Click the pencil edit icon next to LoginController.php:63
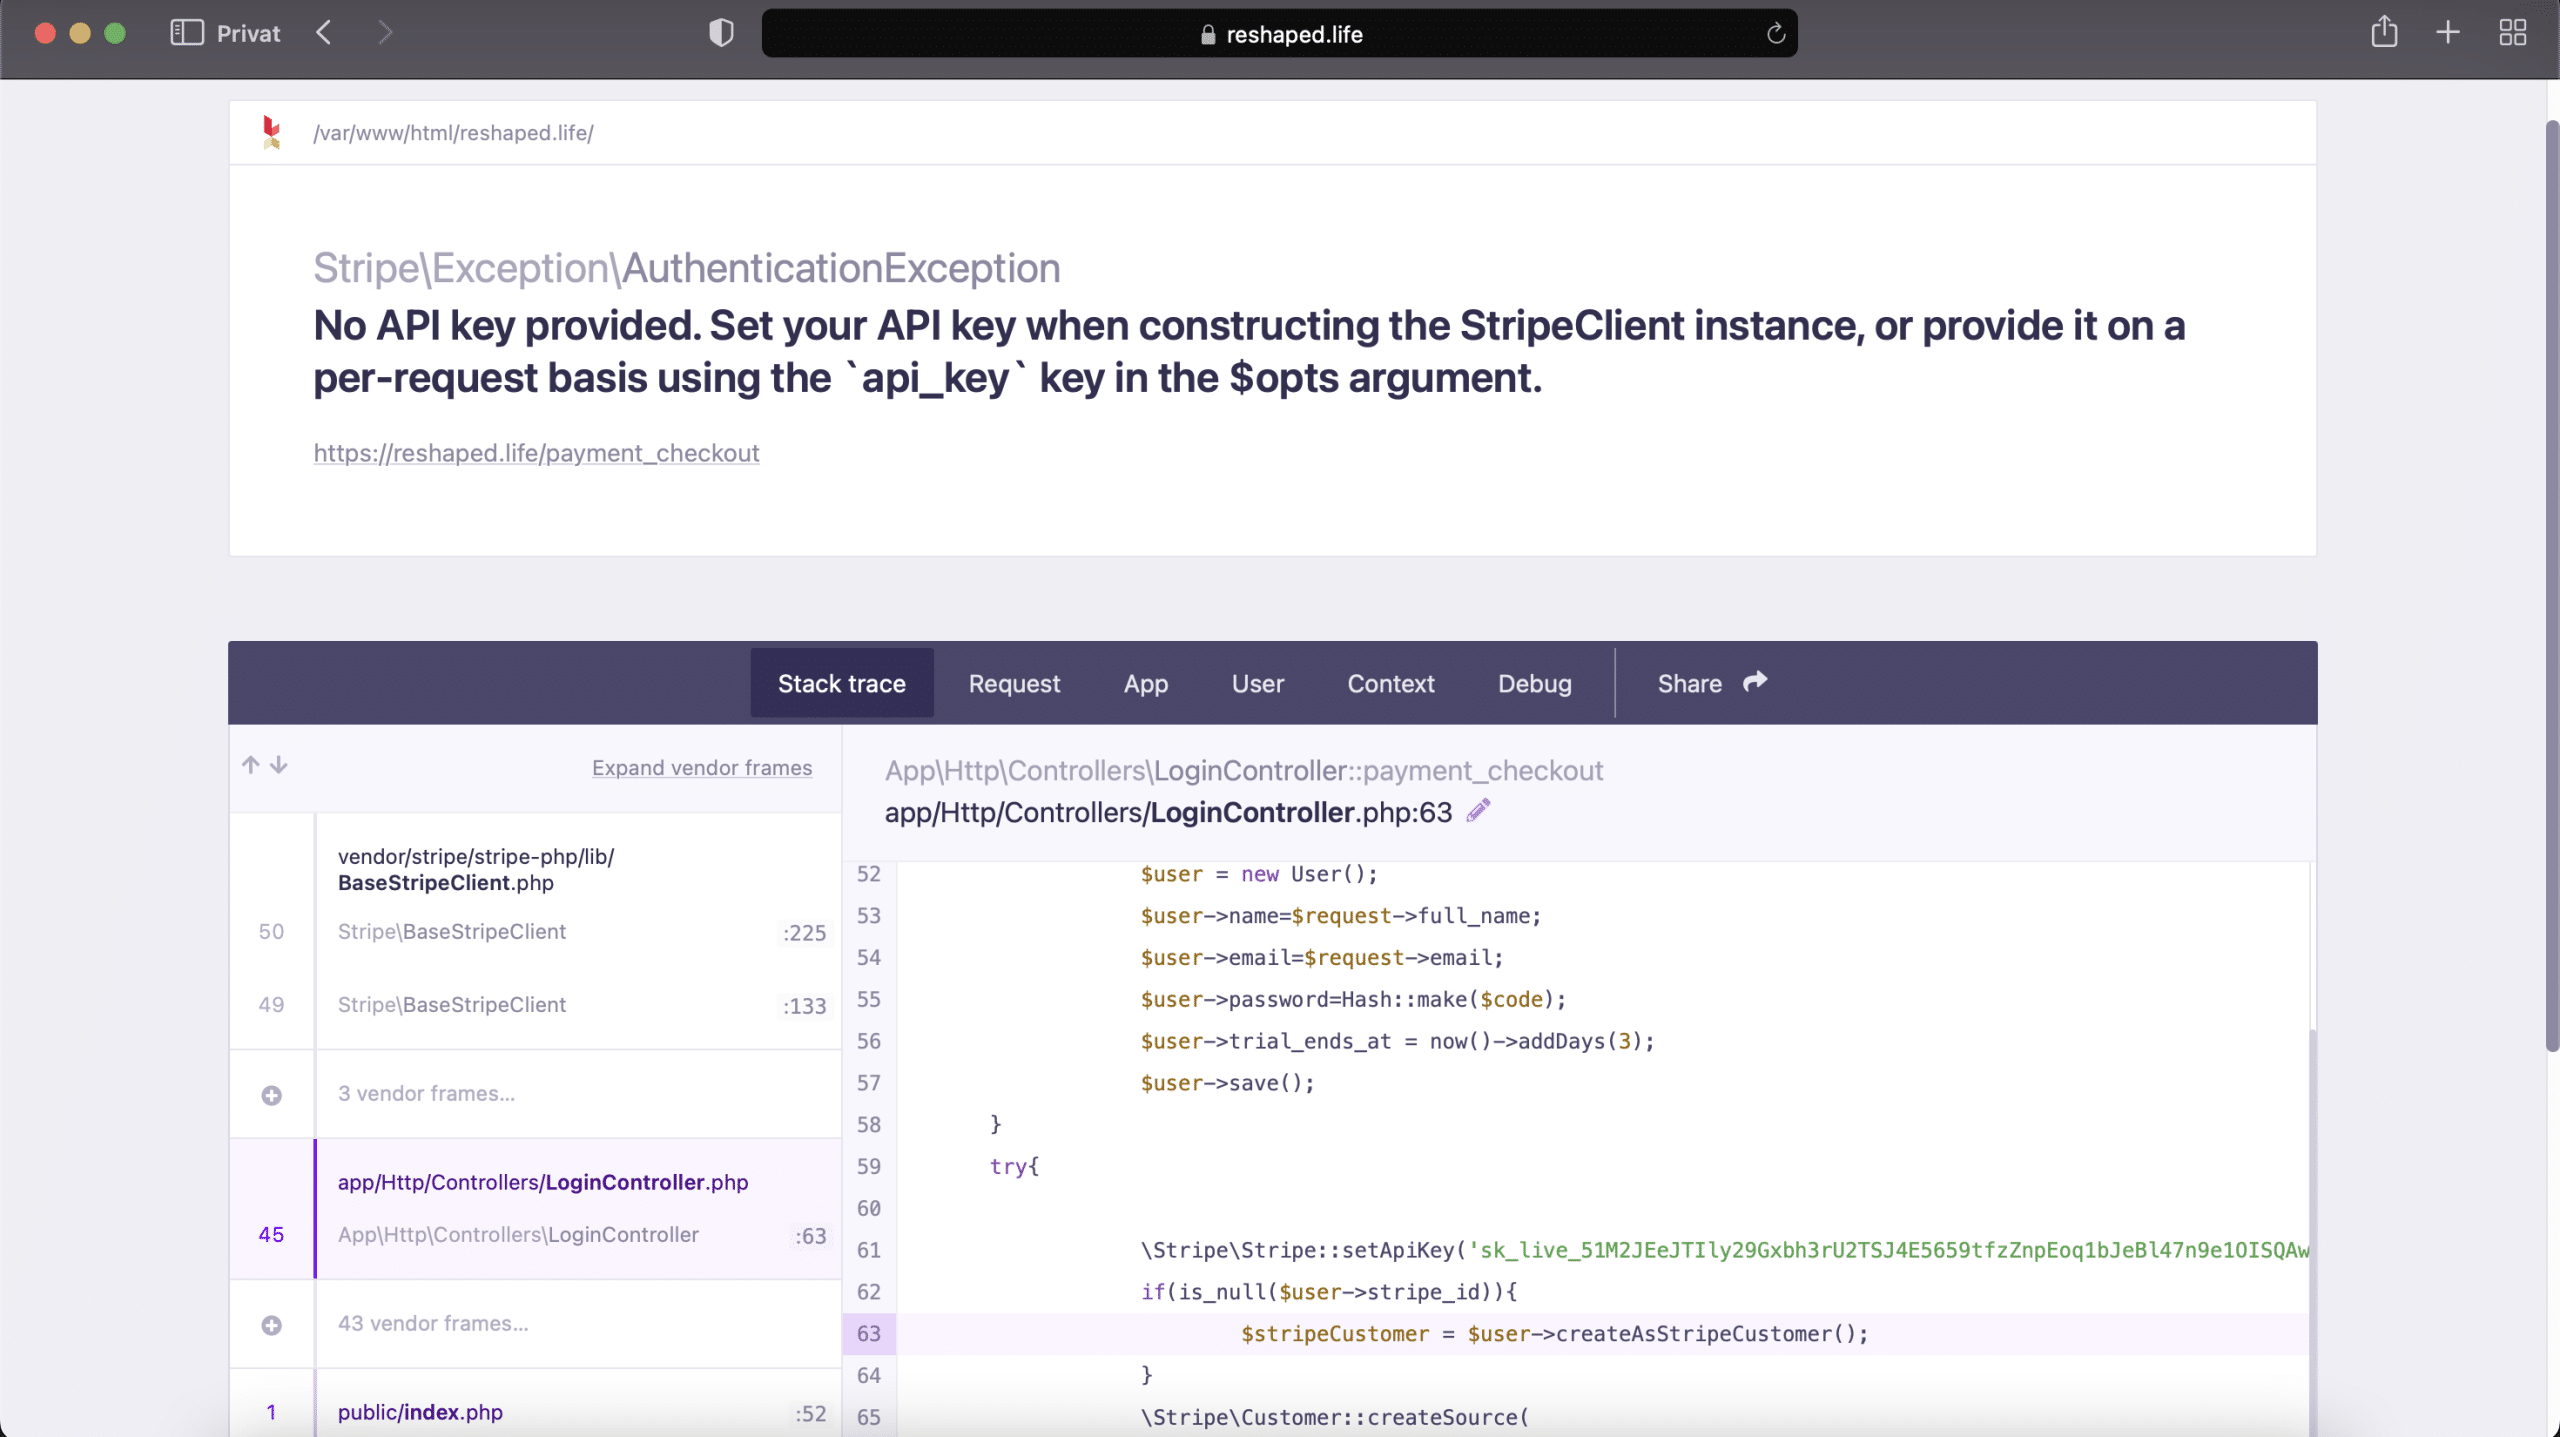 1478,810
